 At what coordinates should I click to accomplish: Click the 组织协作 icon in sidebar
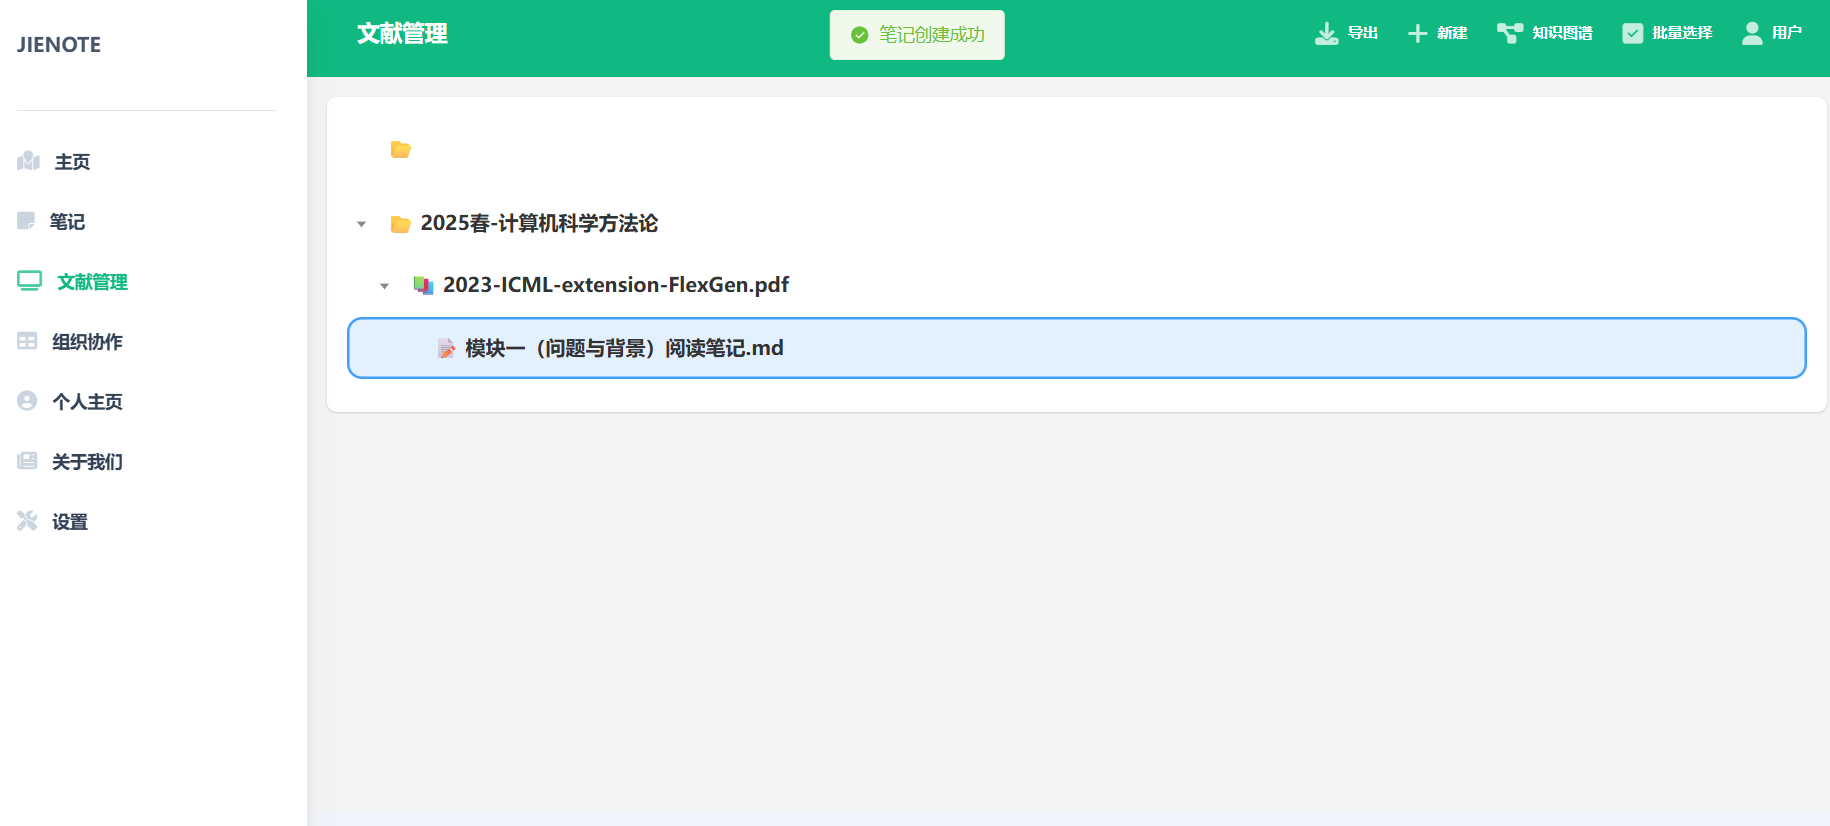click(x=27, y=341)
